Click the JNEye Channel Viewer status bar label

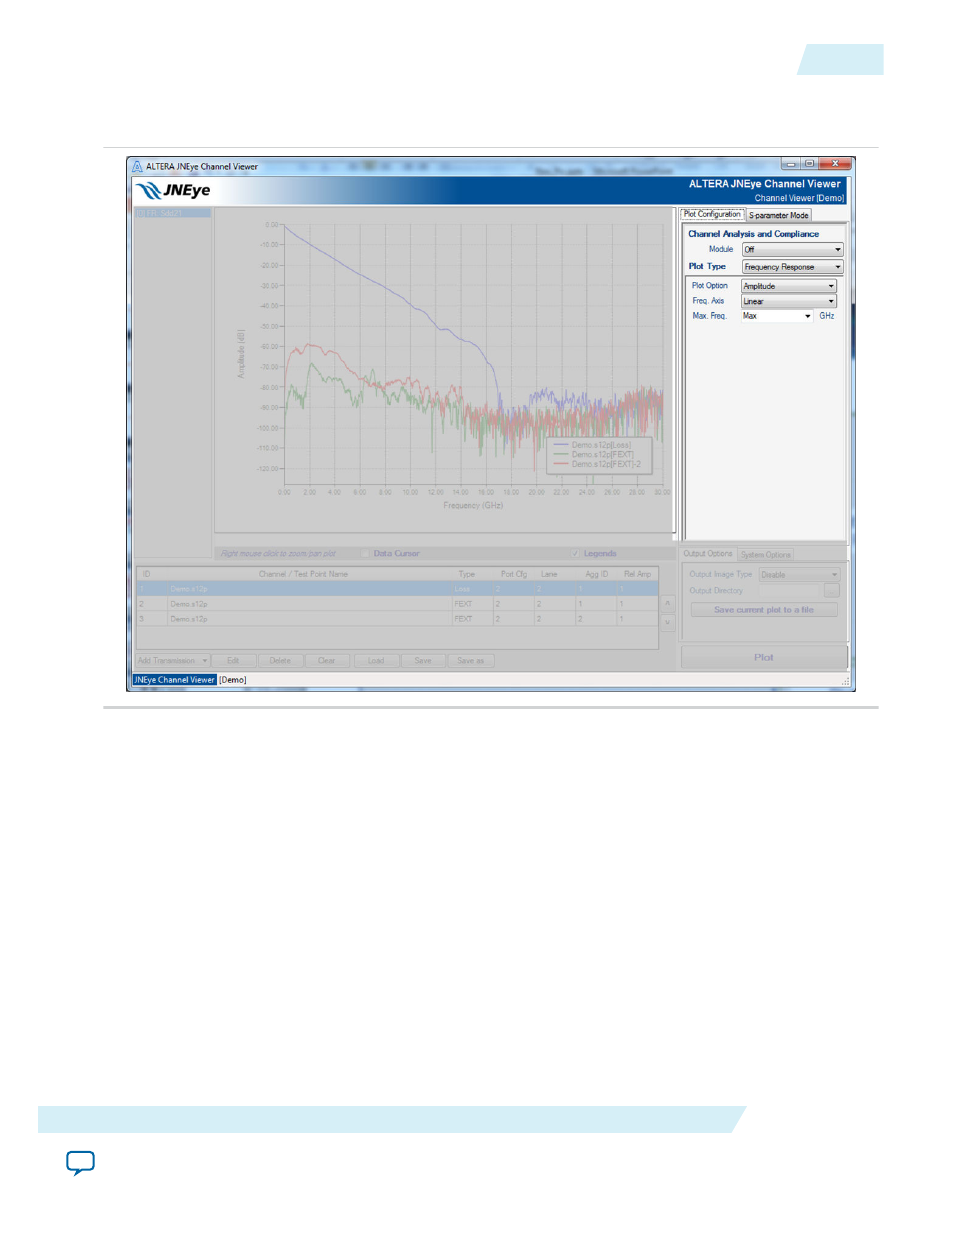[x=175, y=680]
